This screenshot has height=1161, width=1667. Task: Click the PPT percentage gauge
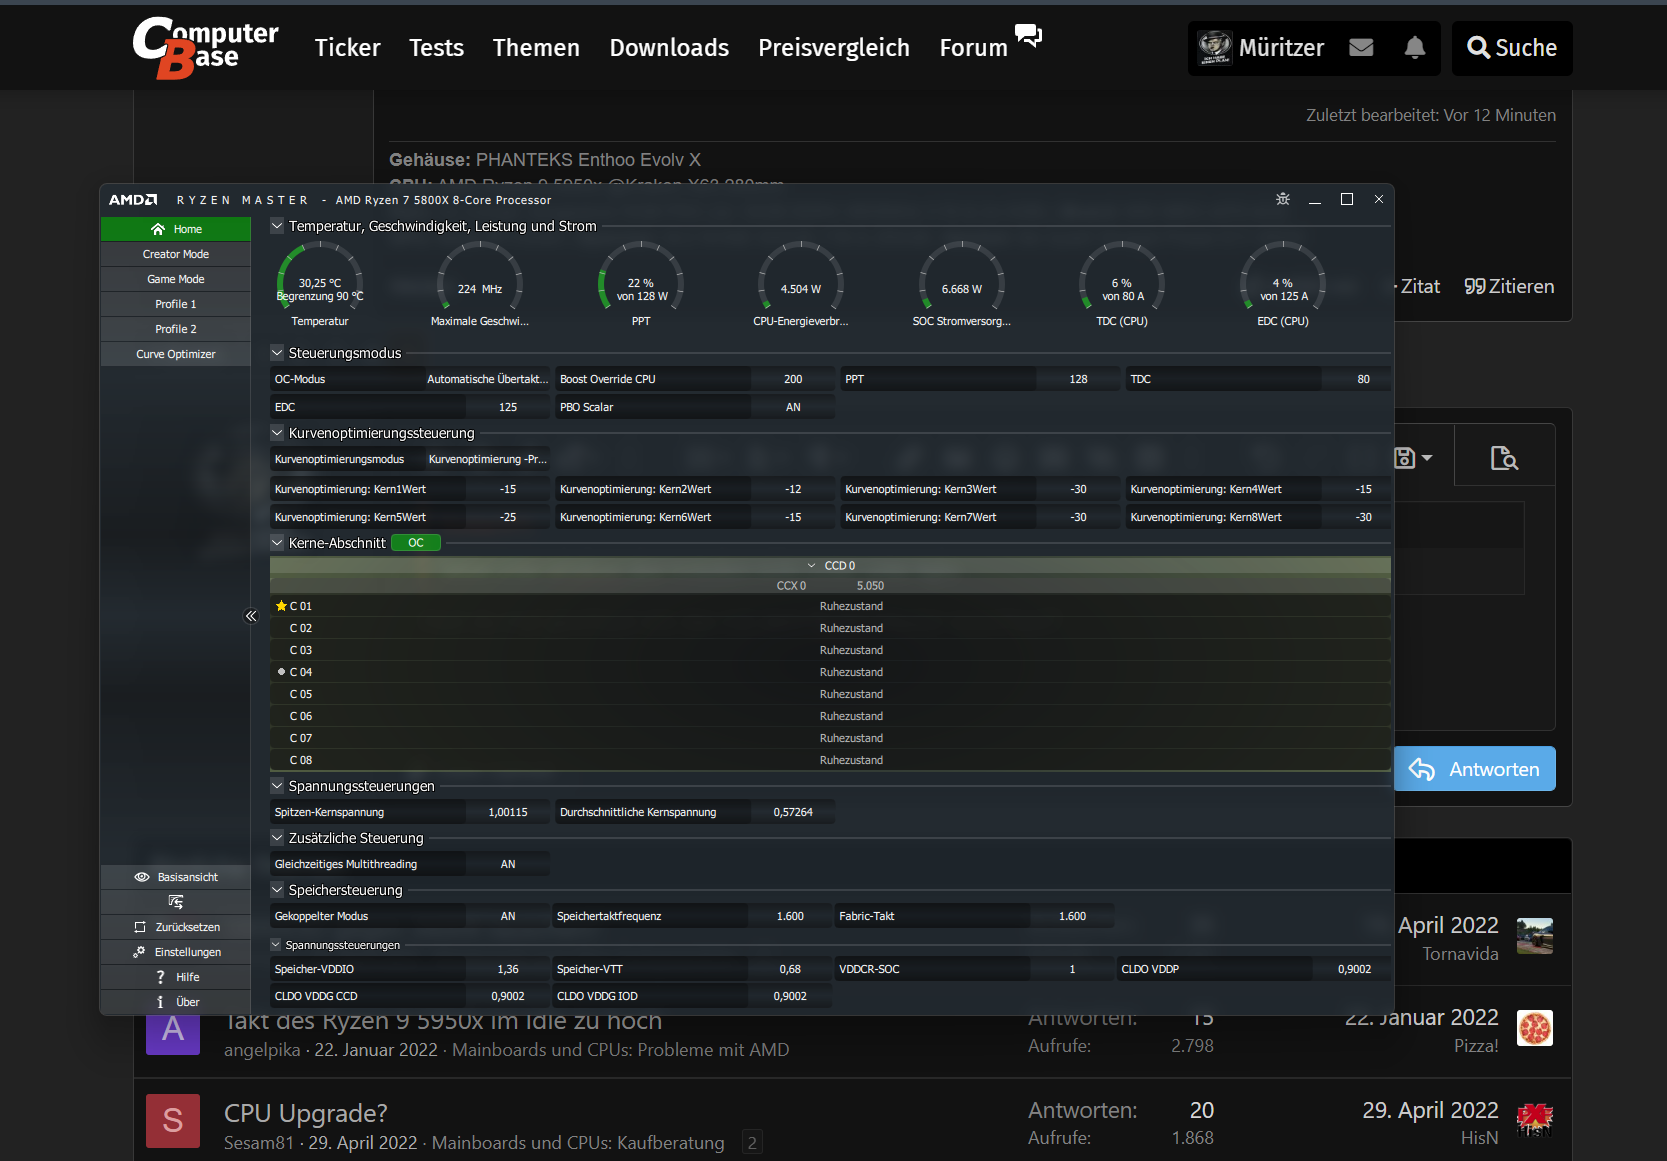coord(641,284)
